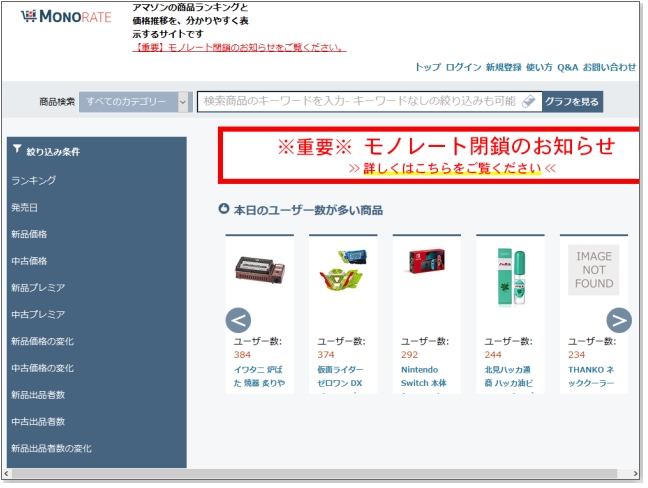Click the eraser icon in search box
The height and width of the screenshot is (488, 648).
coord(529,102)
